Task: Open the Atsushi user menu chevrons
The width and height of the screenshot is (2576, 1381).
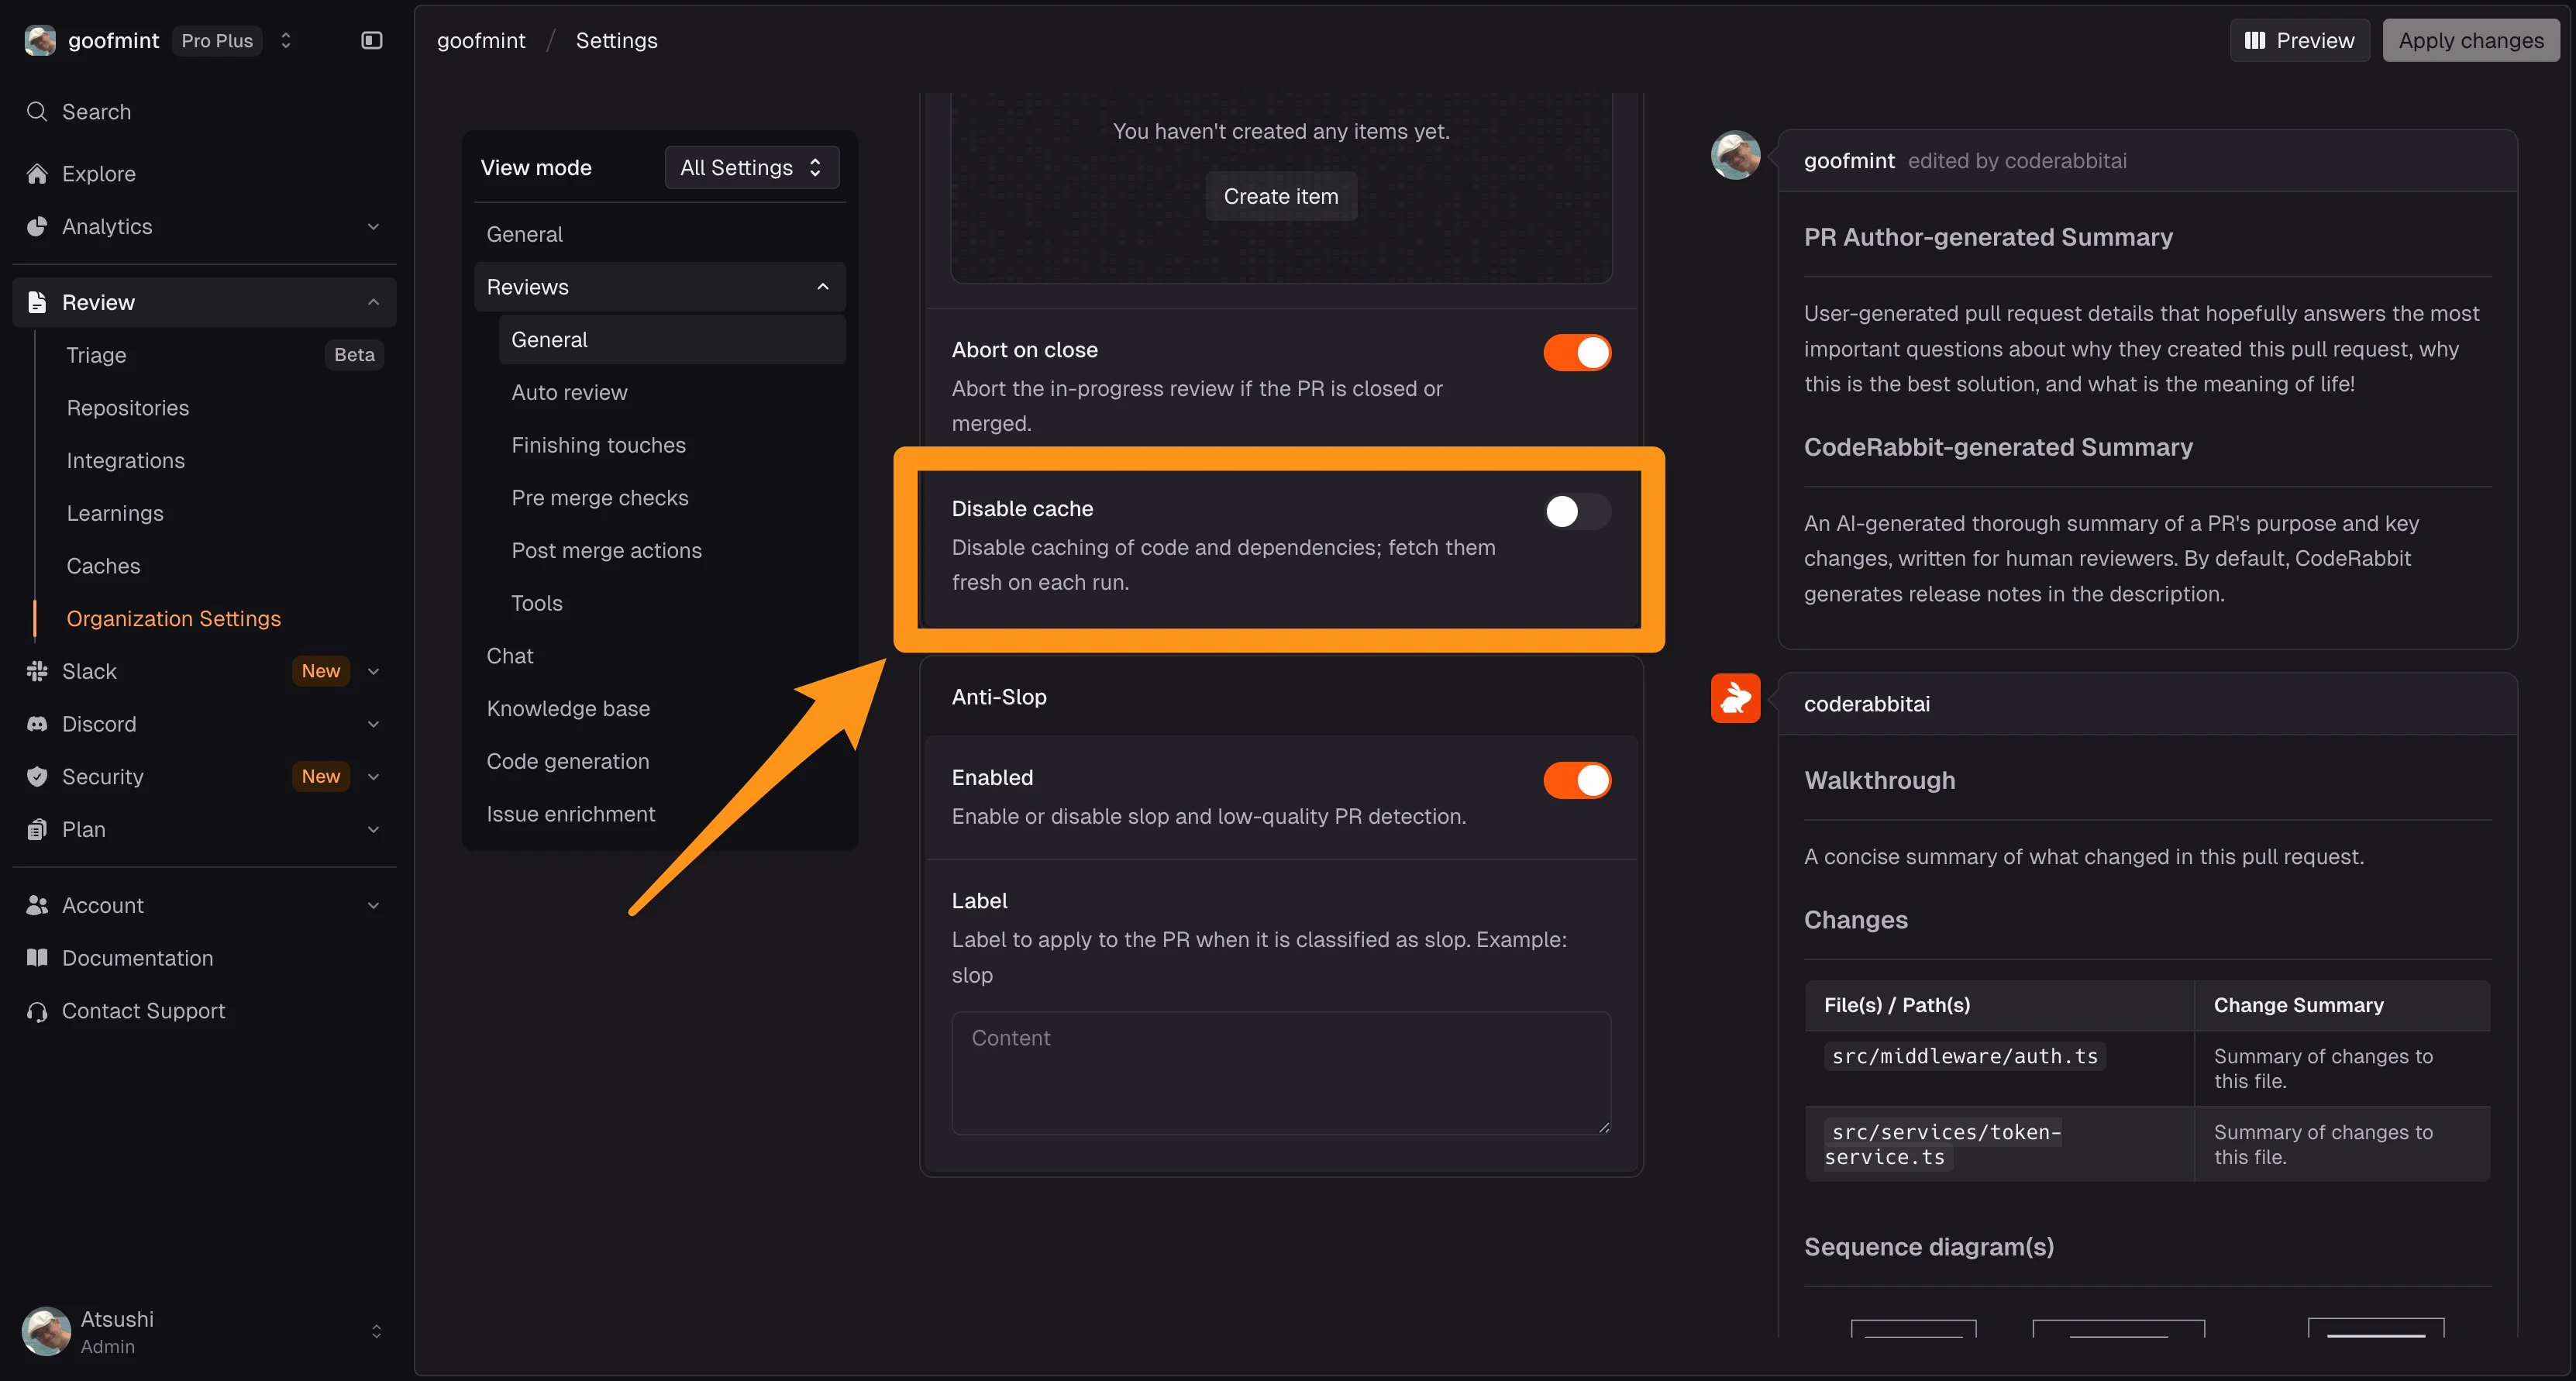Action: [376, 1331]
